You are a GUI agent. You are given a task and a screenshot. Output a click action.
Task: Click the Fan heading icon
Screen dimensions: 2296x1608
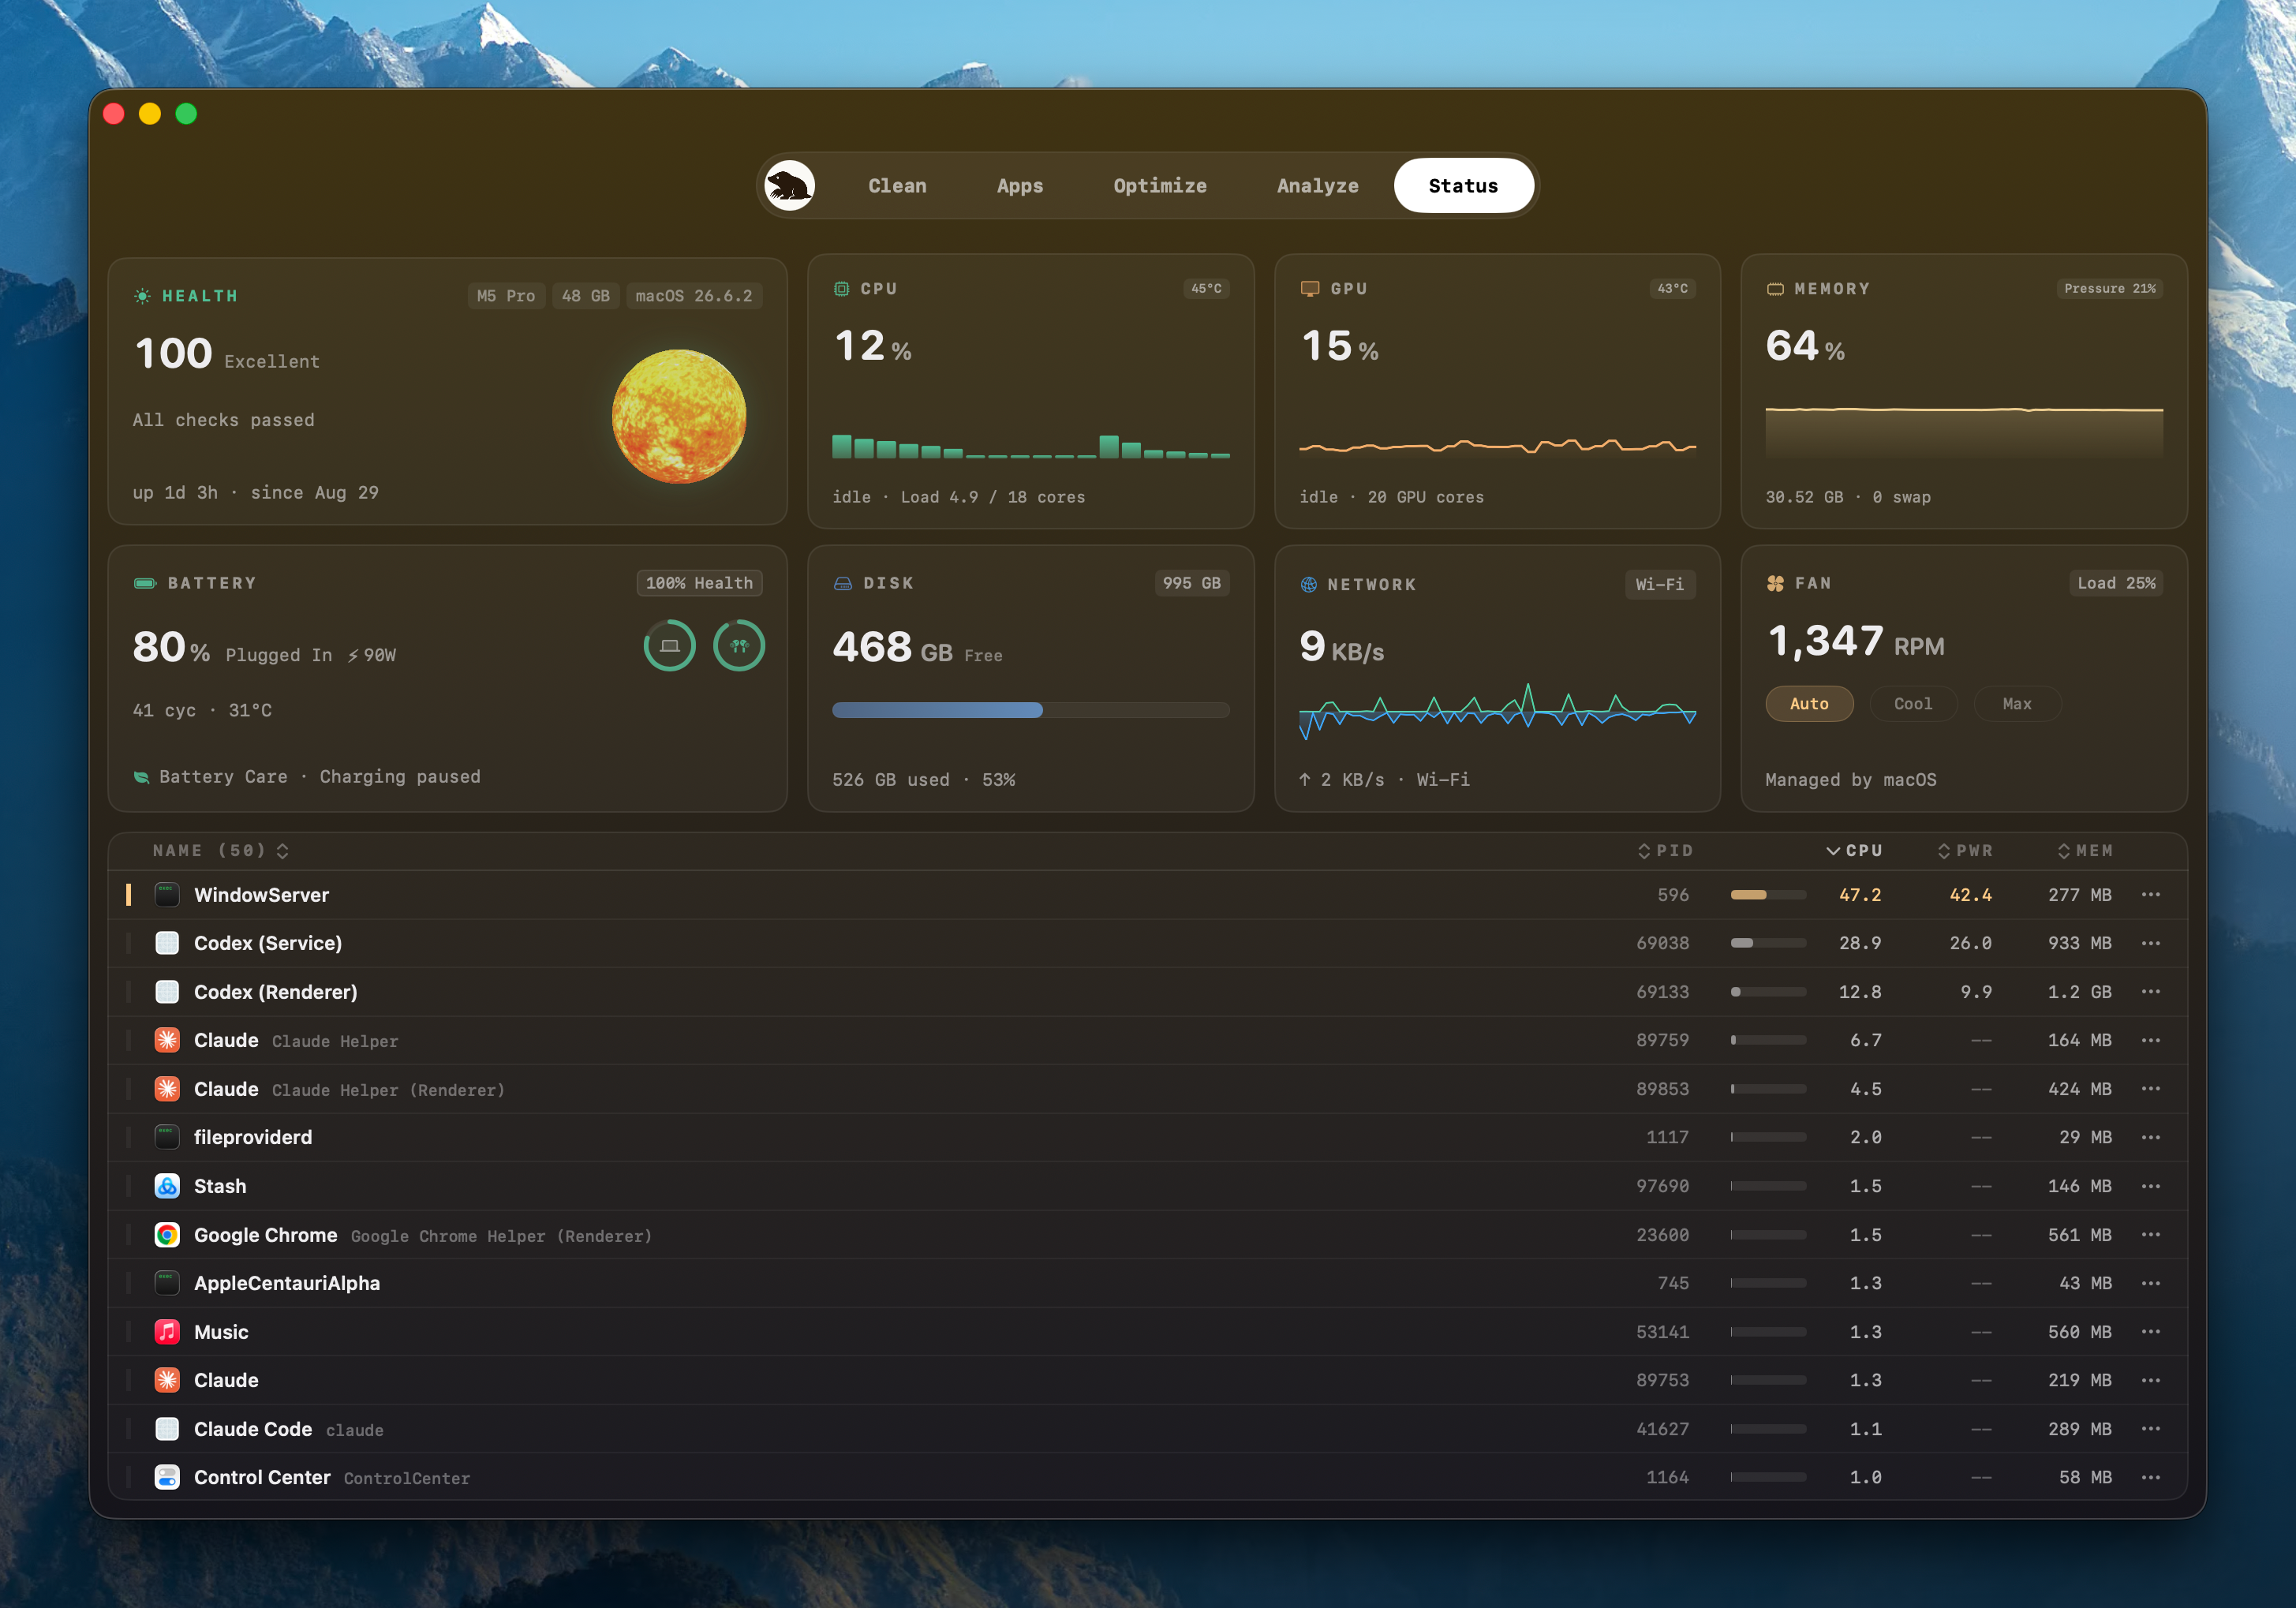pyautogui.click(x=1775, y=583)
